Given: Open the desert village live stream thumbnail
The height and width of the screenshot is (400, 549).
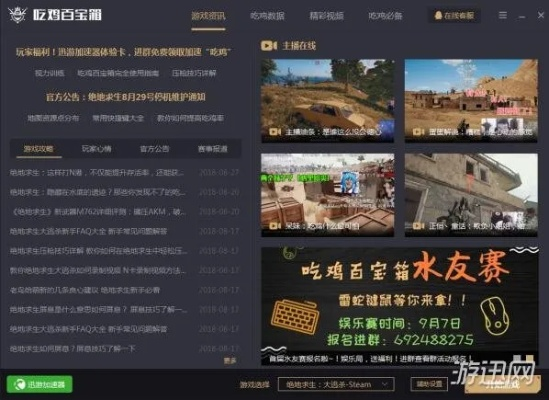Looking at the screenshot, I should [x=471, y=101].
